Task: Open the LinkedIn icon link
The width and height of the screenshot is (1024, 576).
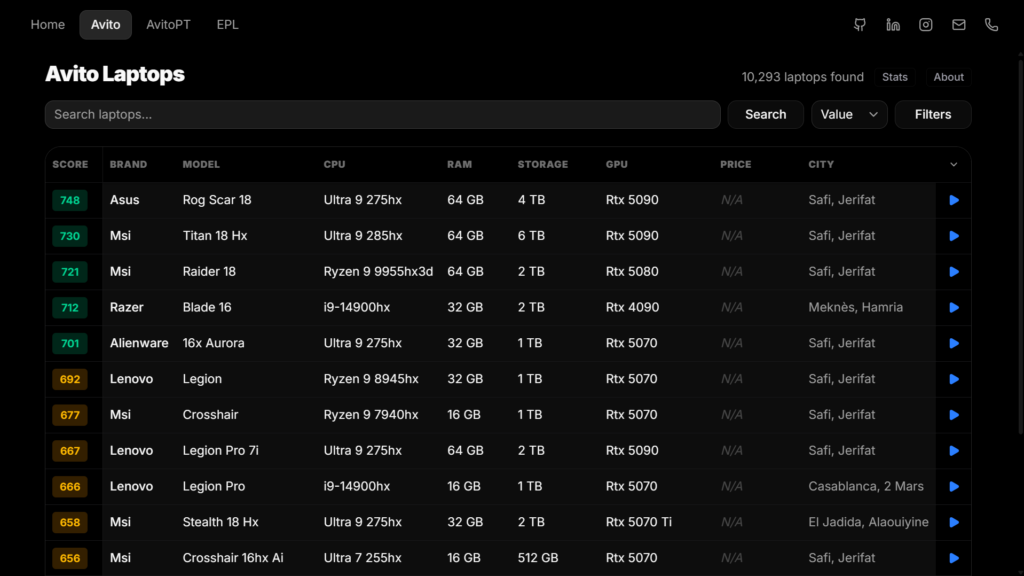Action: (893, 25)
